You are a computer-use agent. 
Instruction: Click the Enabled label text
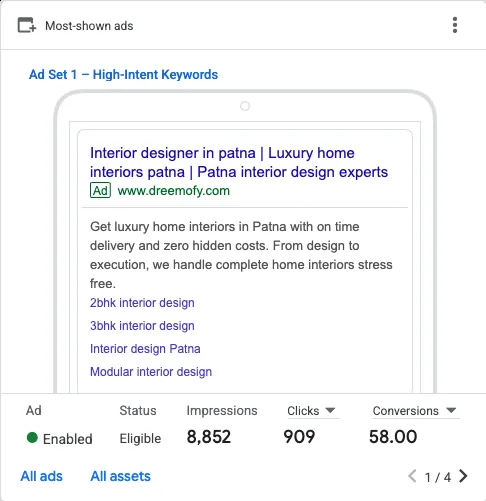68,439
